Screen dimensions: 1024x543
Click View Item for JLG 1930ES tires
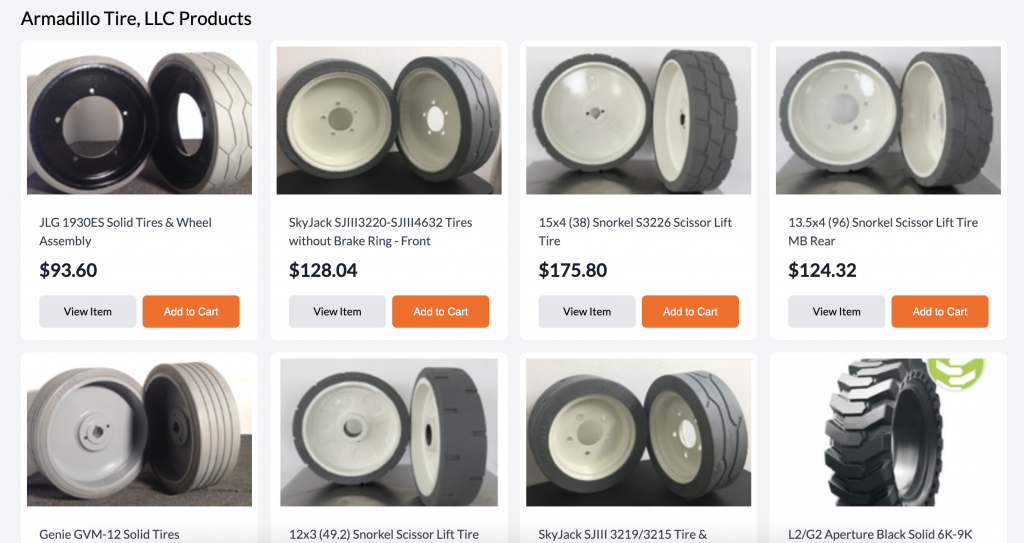88,312
